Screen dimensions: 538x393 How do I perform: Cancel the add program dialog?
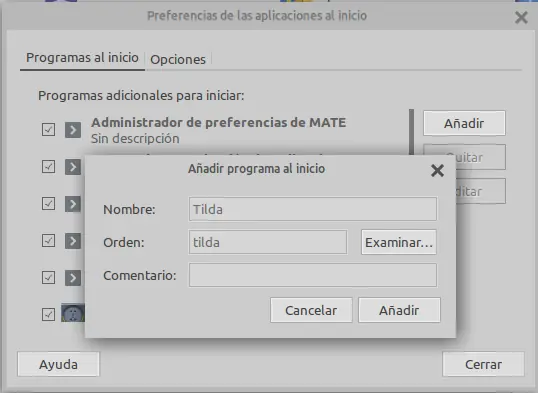pos(311,310)
